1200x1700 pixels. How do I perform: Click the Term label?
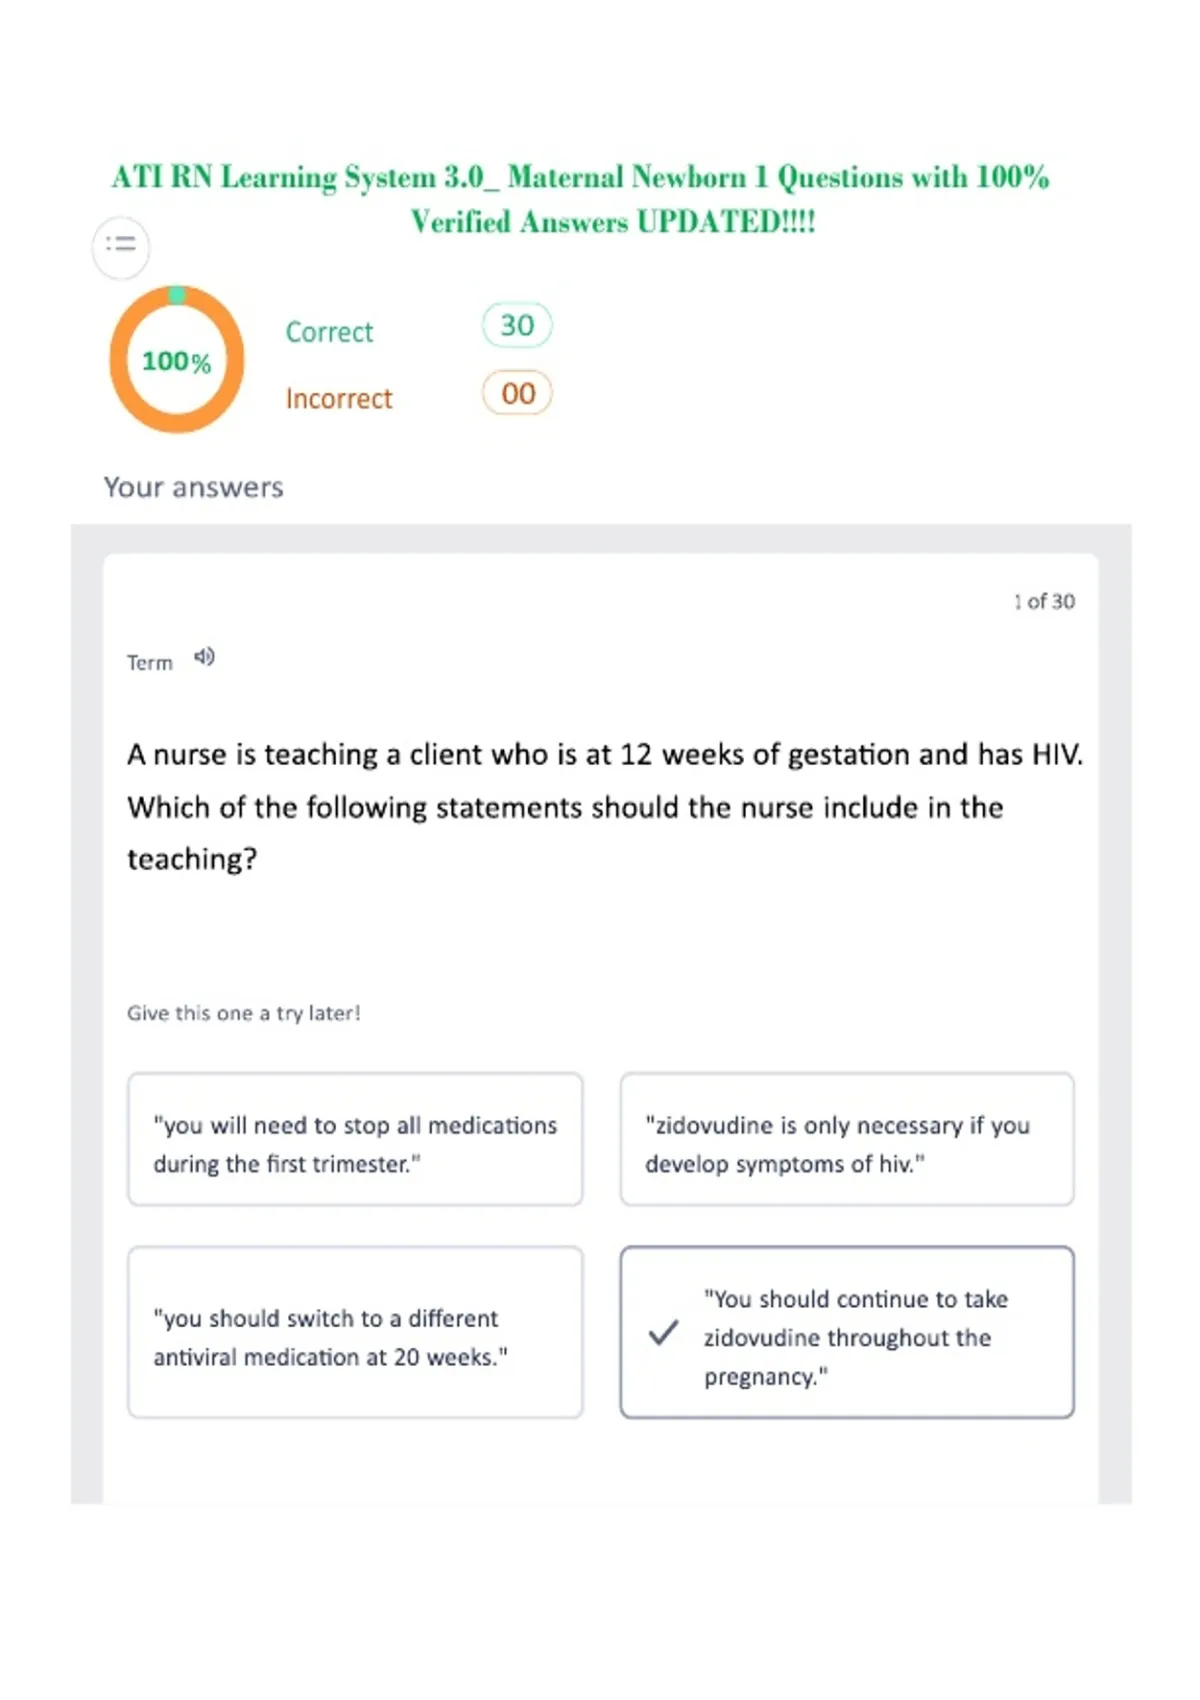[x=150, y=662]
